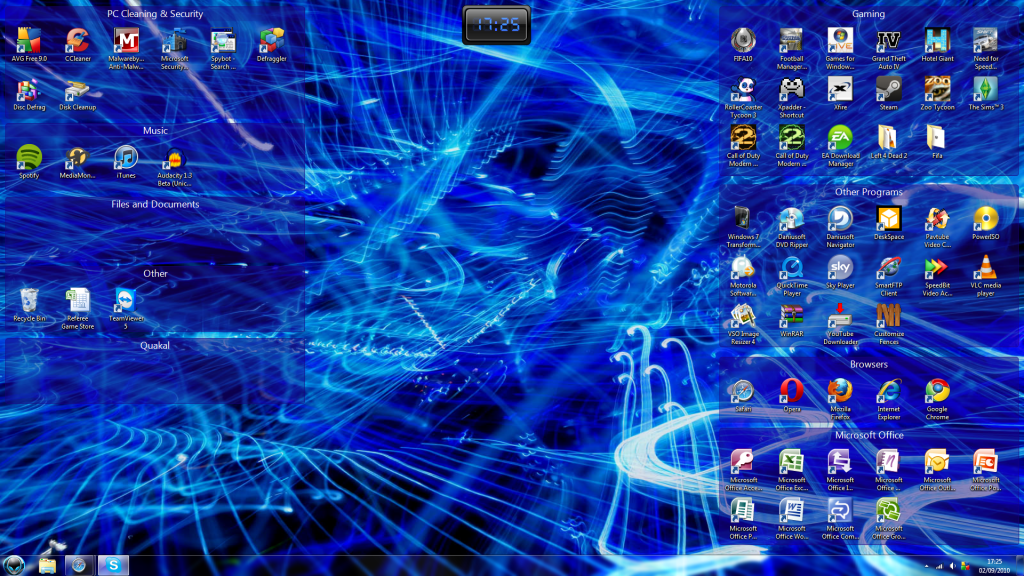Open WinRAR from Other Programs
Image resolution: width=1024 pixels, height=576 pixels.
(791, 317)
